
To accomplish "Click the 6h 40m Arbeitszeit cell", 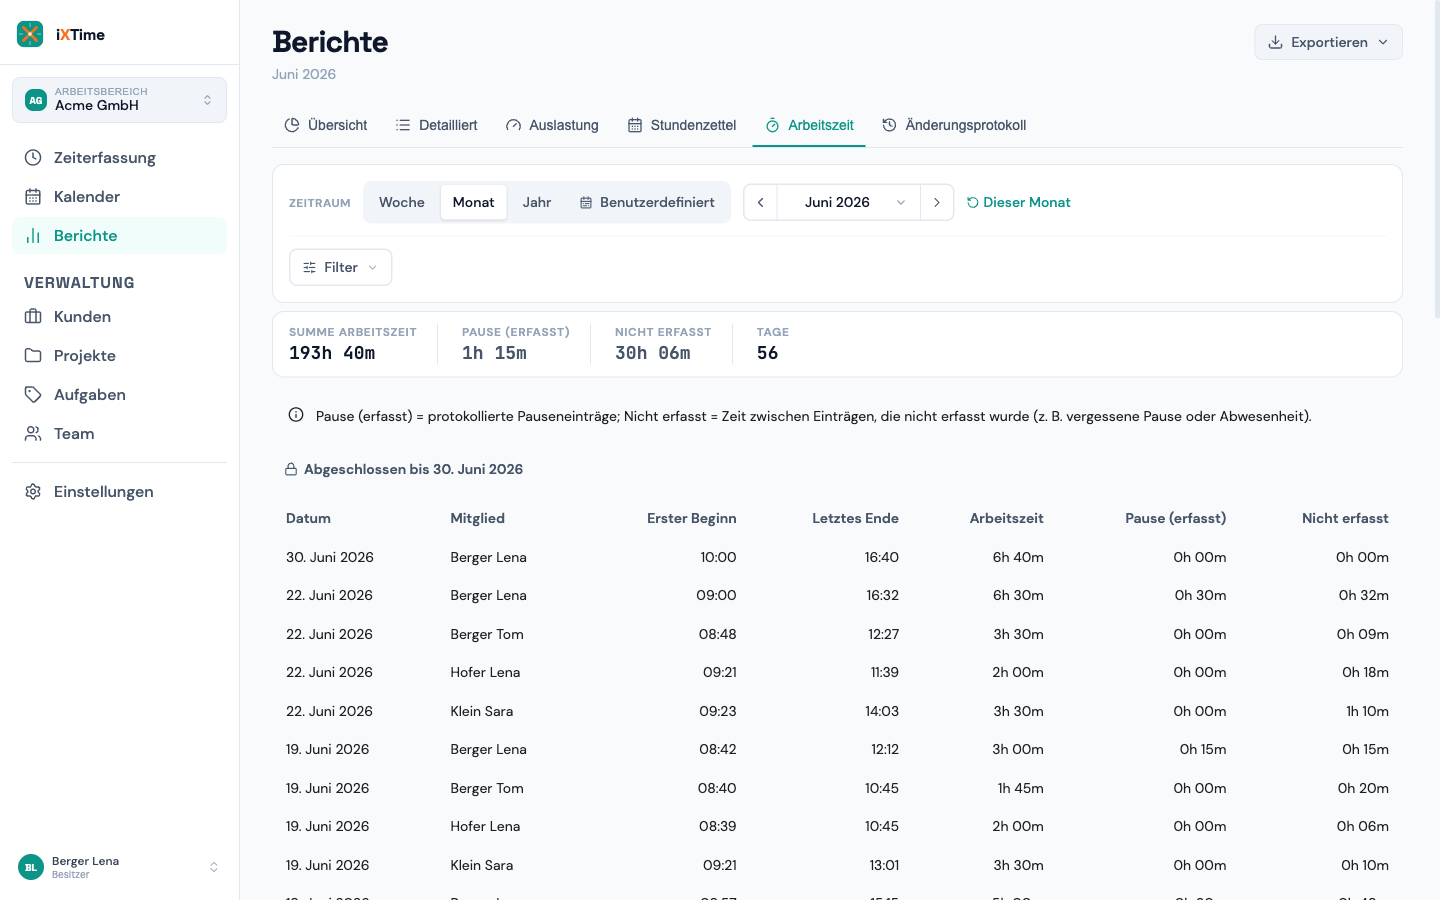I will point(1018,557).
